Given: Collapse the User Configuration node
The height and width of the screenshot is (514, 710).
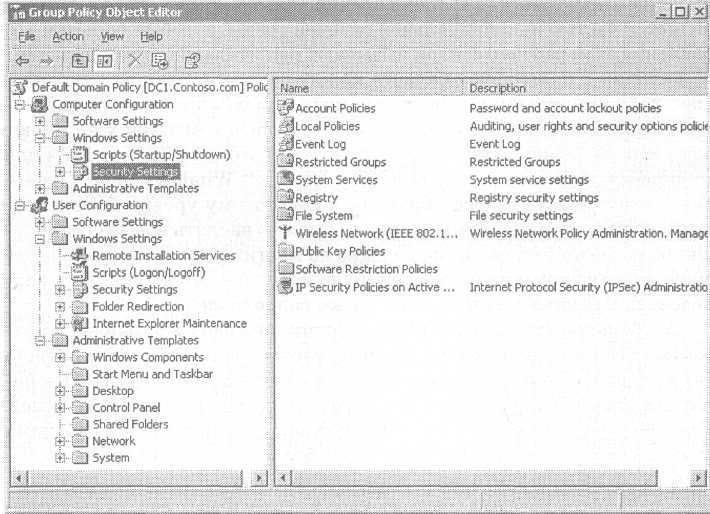Looking at the screenshot, I should coord(19,206).
